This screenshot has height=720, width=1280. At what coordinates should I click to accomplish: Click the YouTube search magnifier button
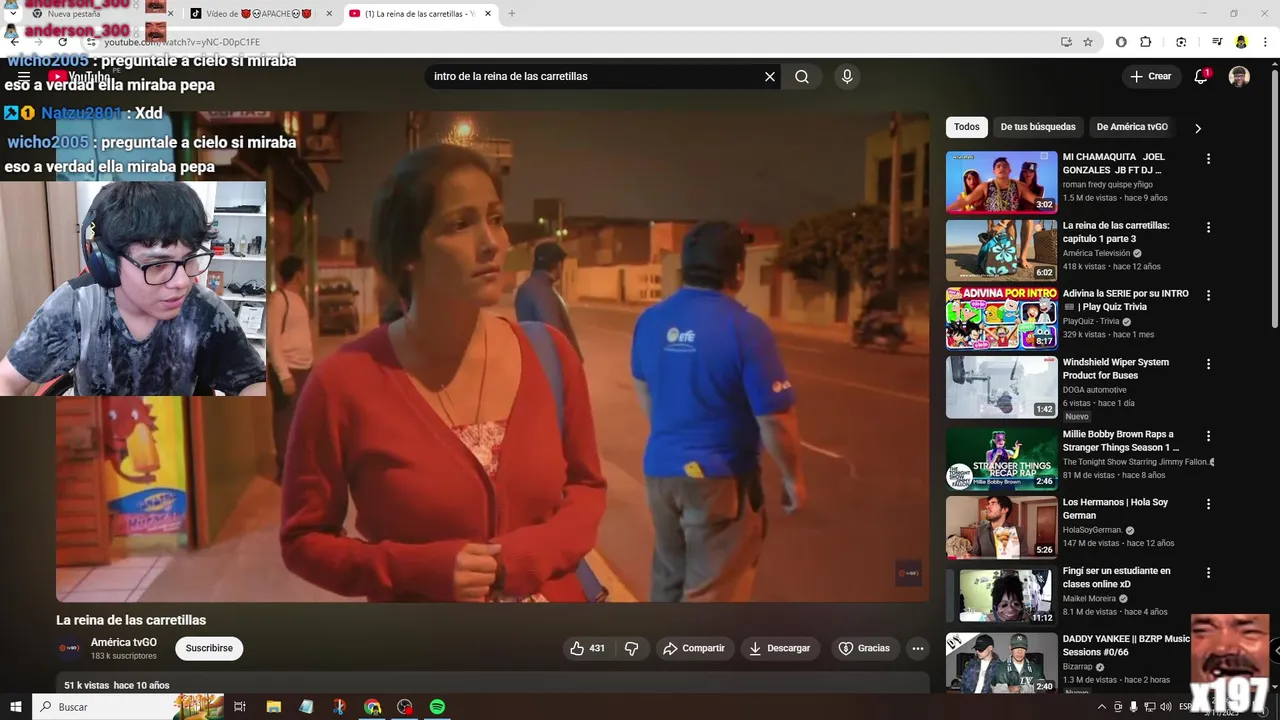(802, 77)
